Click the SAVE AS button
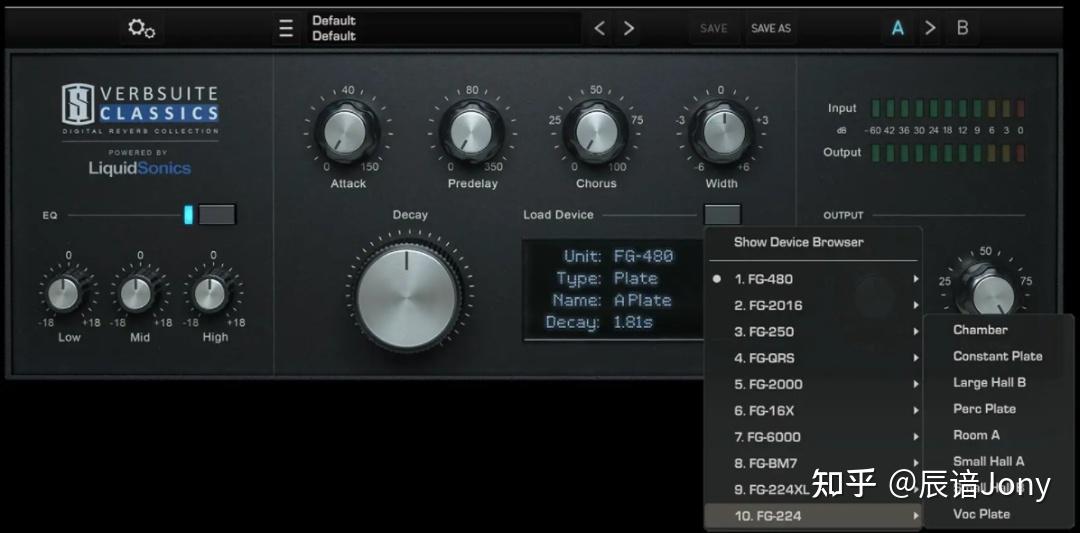This screenshot has height=533, width=1080. pyautogui.click(x=771, y=28)
